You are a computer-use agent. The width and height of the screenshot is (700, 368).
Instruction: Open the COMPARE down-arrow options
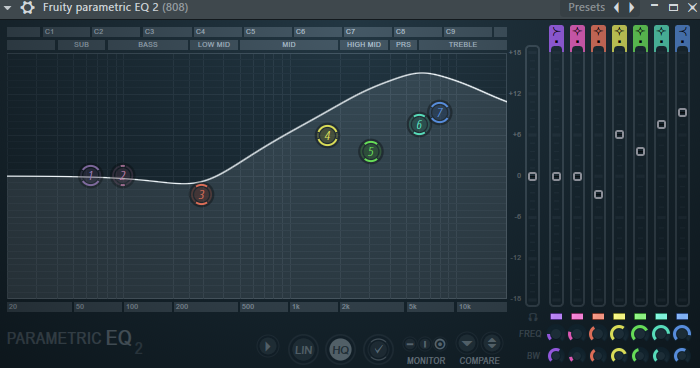pos(467,344)
